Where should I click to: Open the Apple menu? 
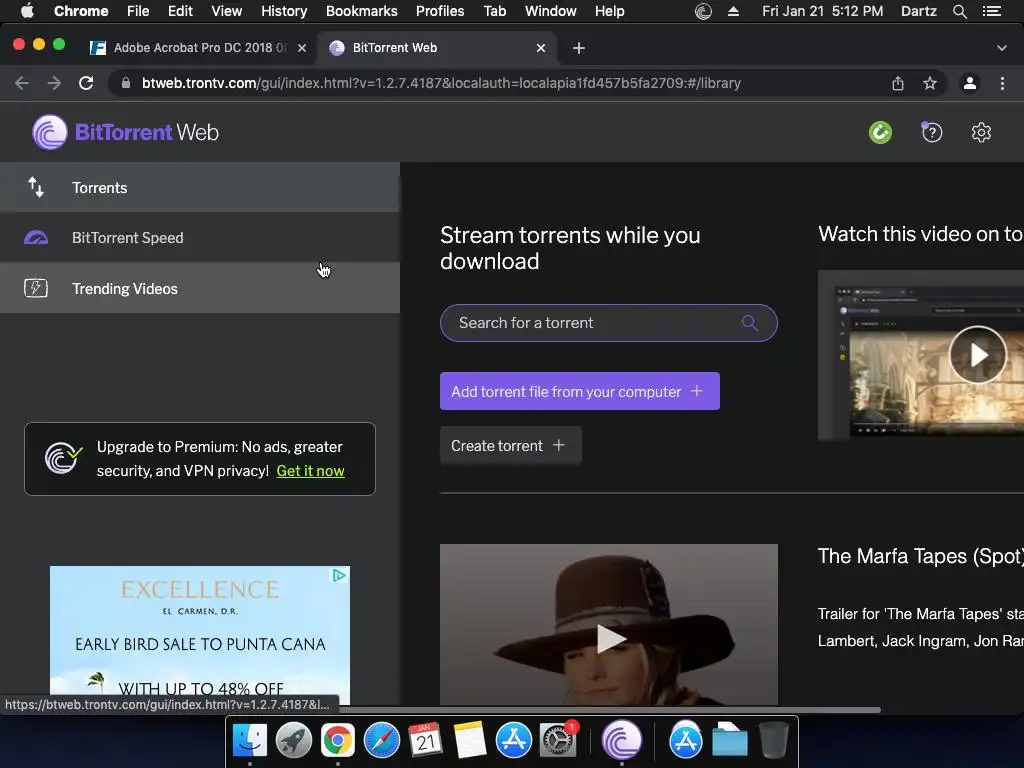[27, 11]
